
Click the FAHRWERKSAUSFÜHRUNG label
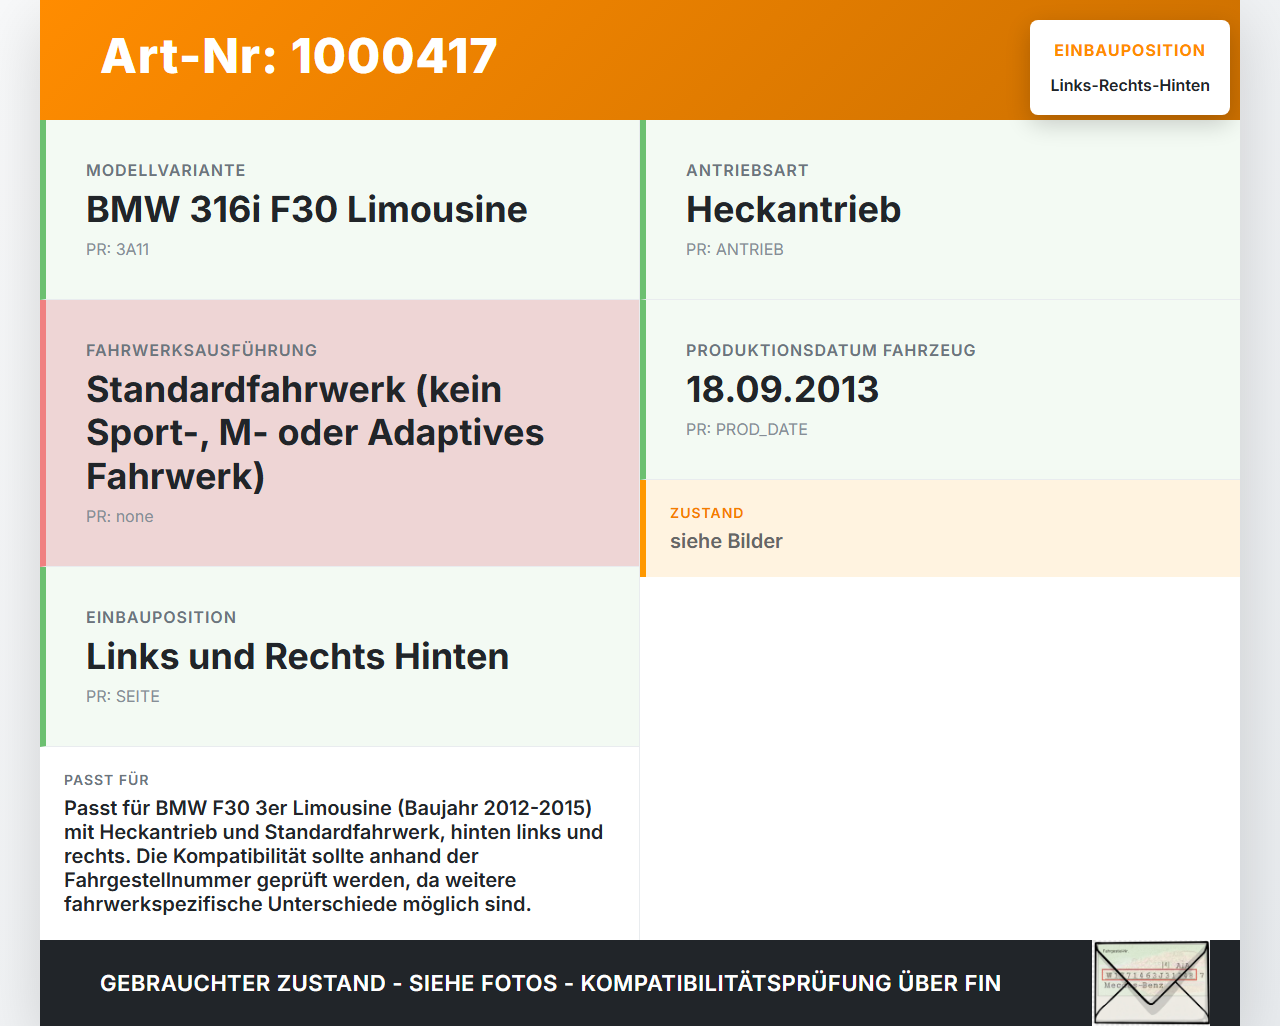click(x=202, y=351)
